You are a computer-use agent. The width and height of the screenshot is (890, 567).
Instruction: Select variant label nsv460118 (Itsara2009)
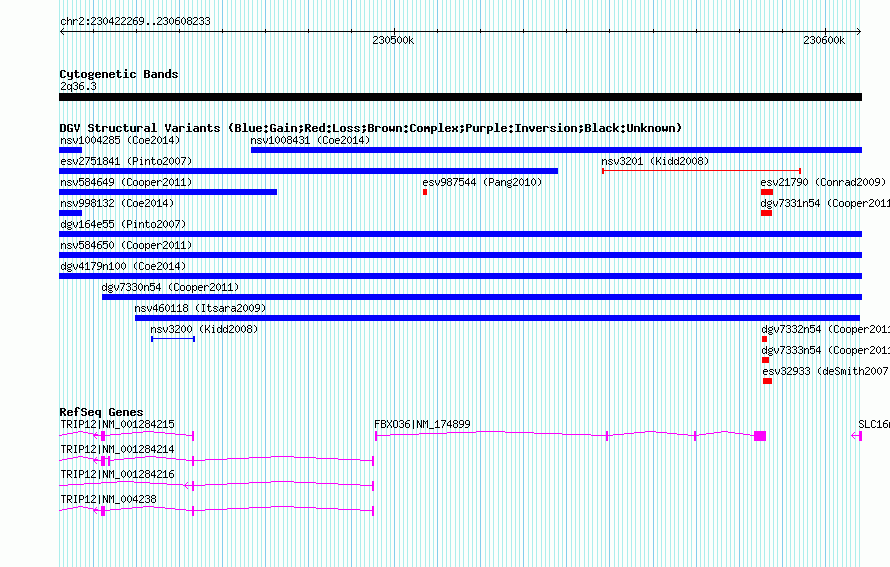click(x=200, y=308)
